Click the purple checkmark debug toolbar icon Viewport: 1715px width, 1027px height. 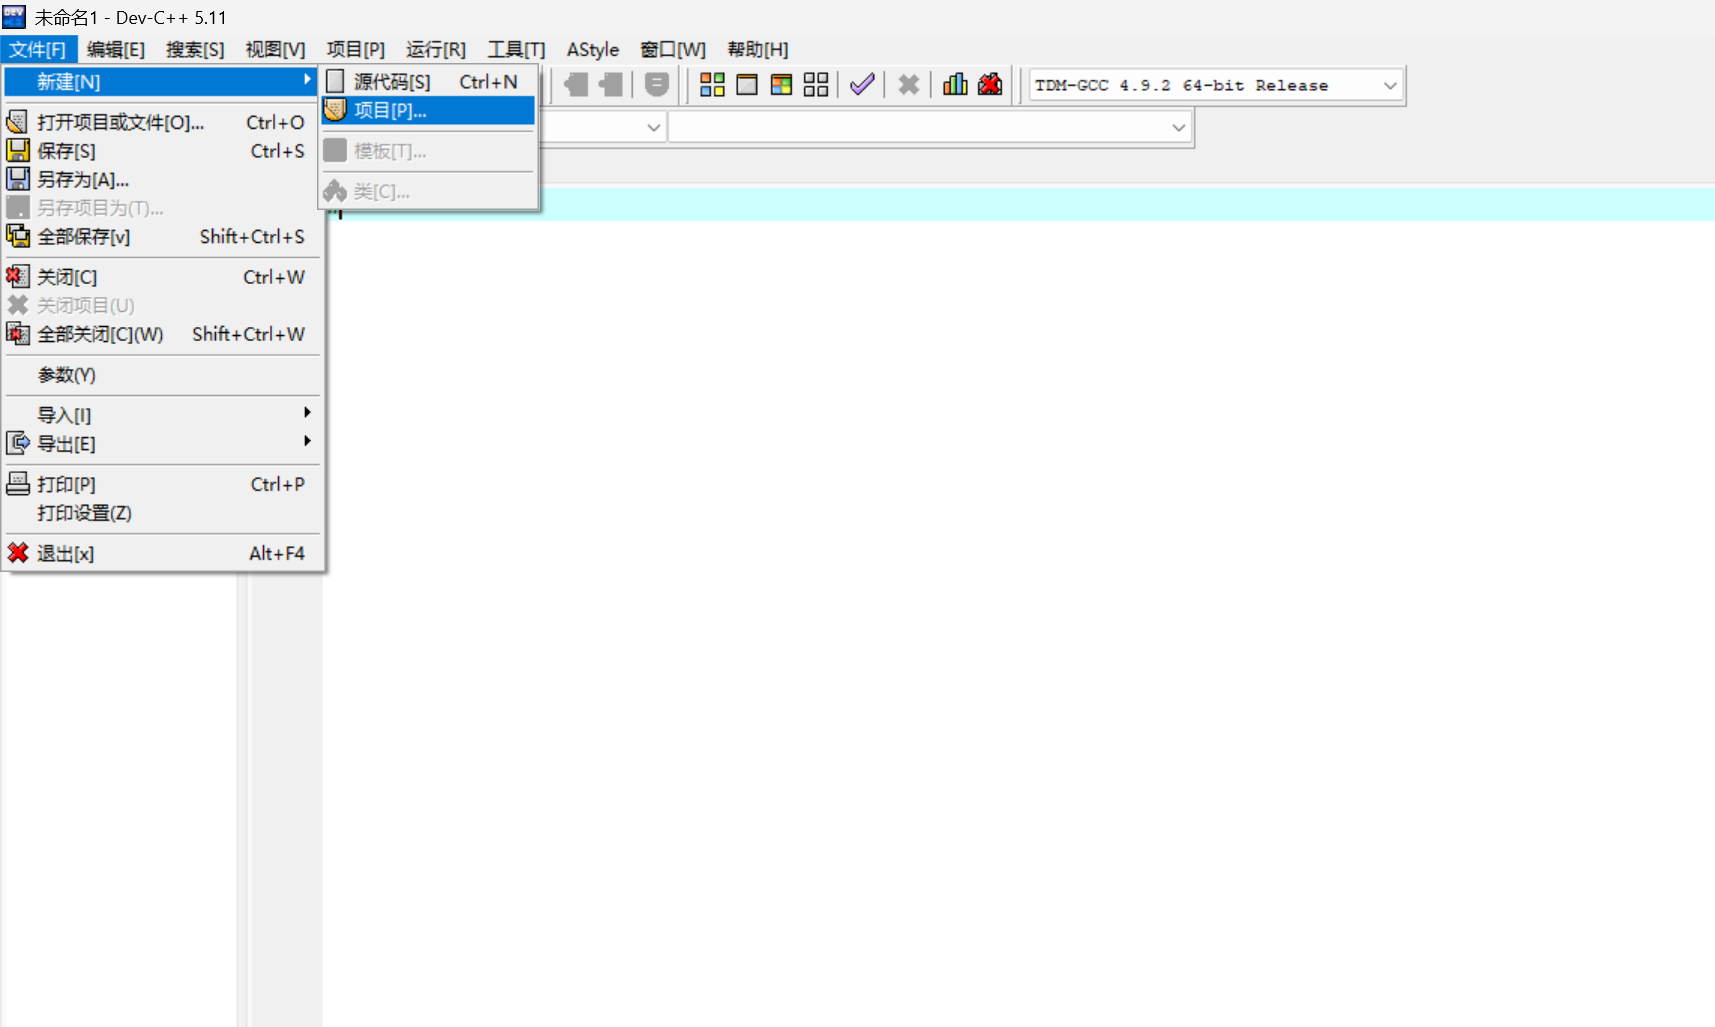[862, 85]
